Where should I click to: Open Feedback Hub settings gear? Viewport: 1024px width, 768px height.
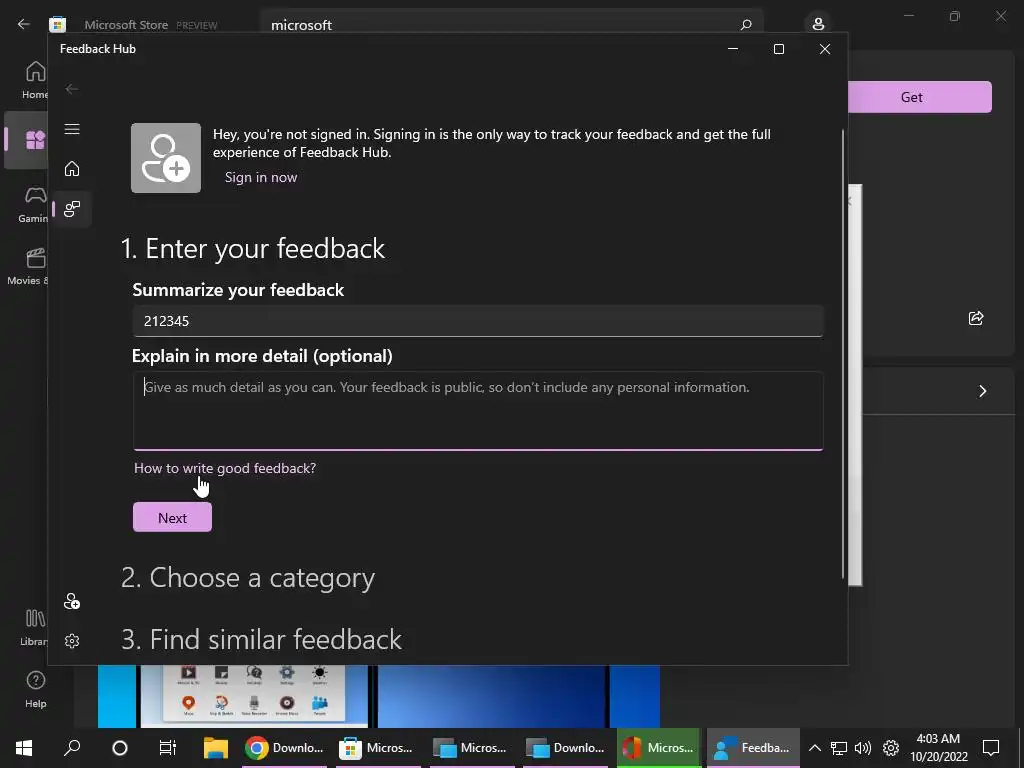tap(72, 641)
